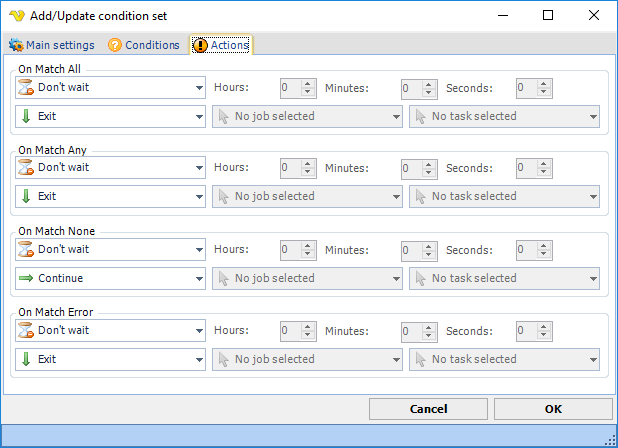
Task: Click the application logo in title bar
Action: coord(17,16)
